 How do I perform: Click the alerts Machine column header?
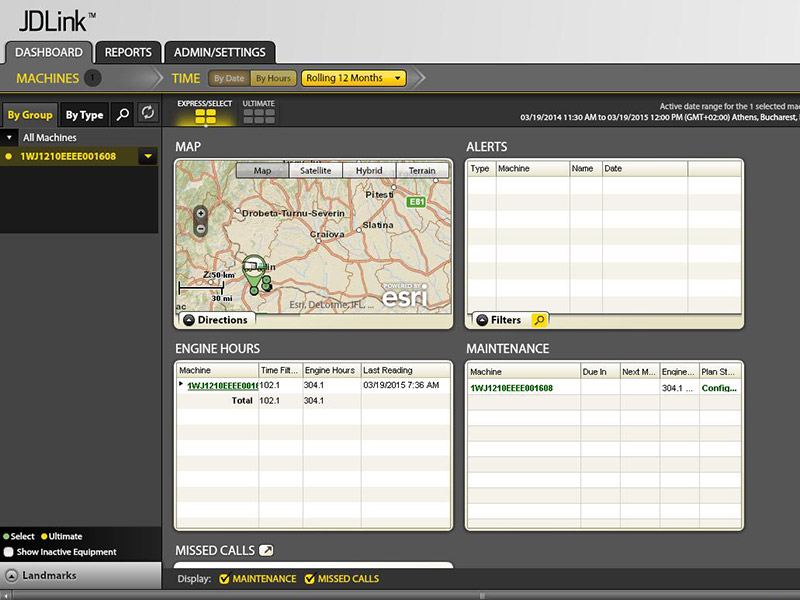[533, 168]
